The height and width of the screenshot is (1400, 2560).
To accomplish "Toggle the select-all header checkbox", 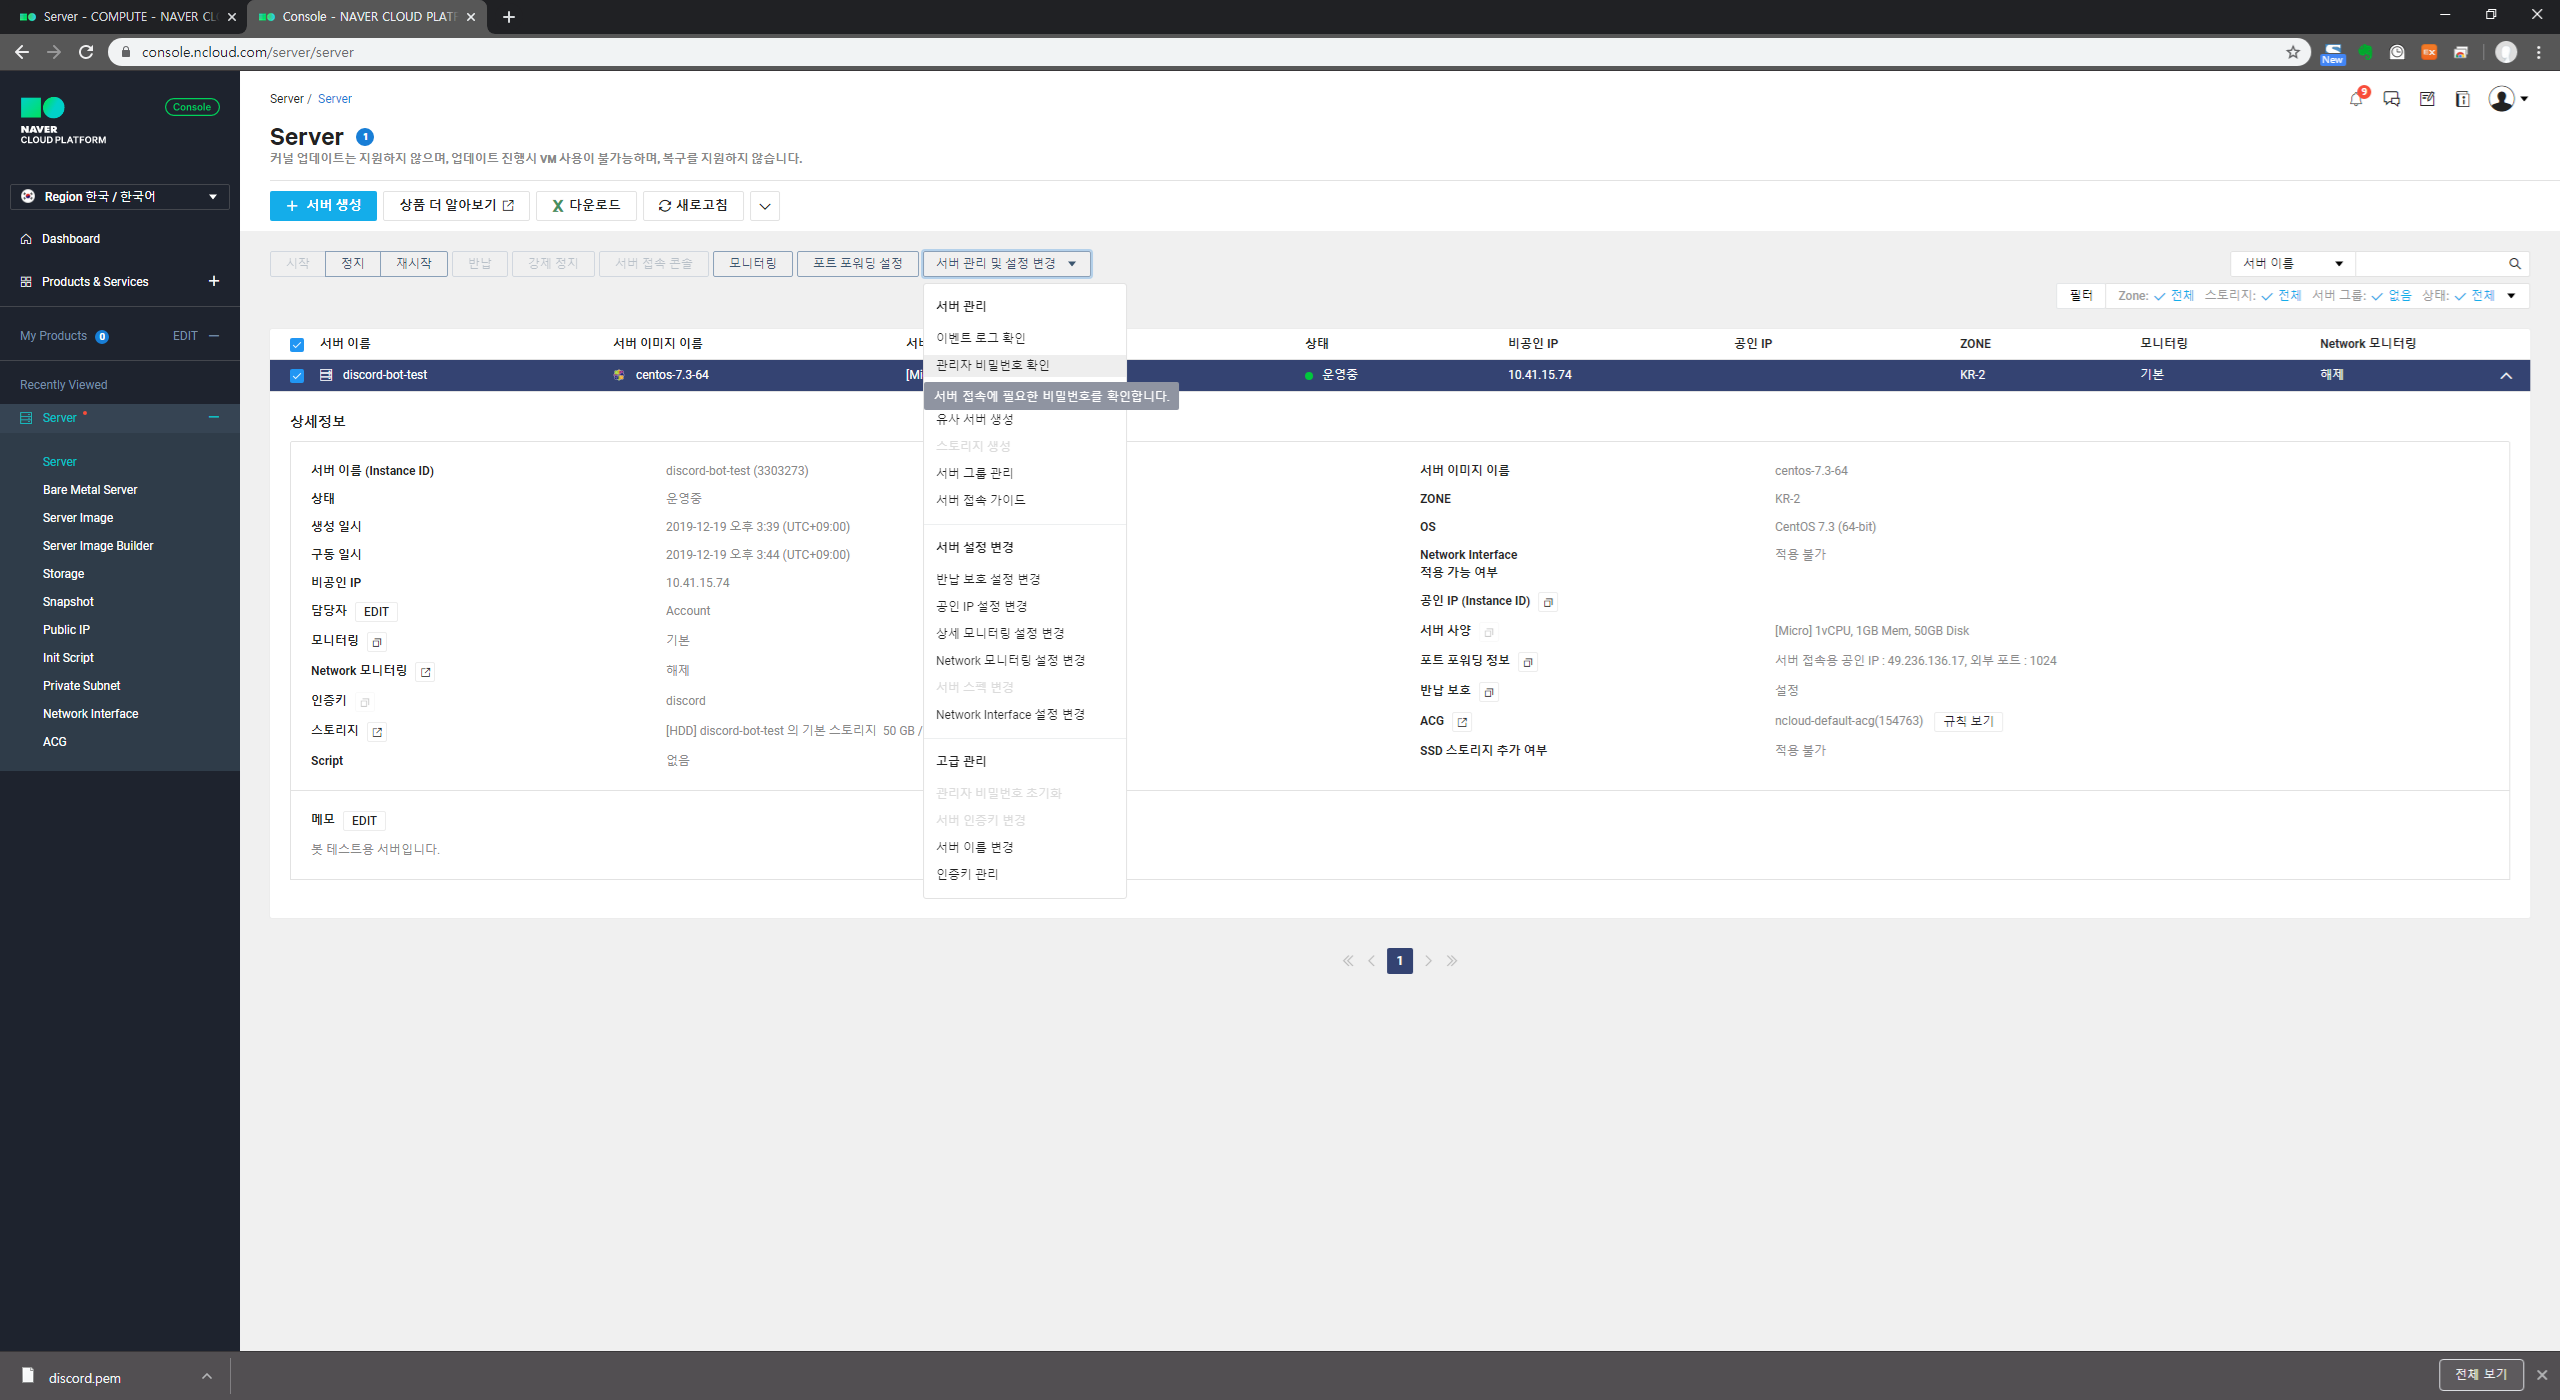I will point(297,344).
